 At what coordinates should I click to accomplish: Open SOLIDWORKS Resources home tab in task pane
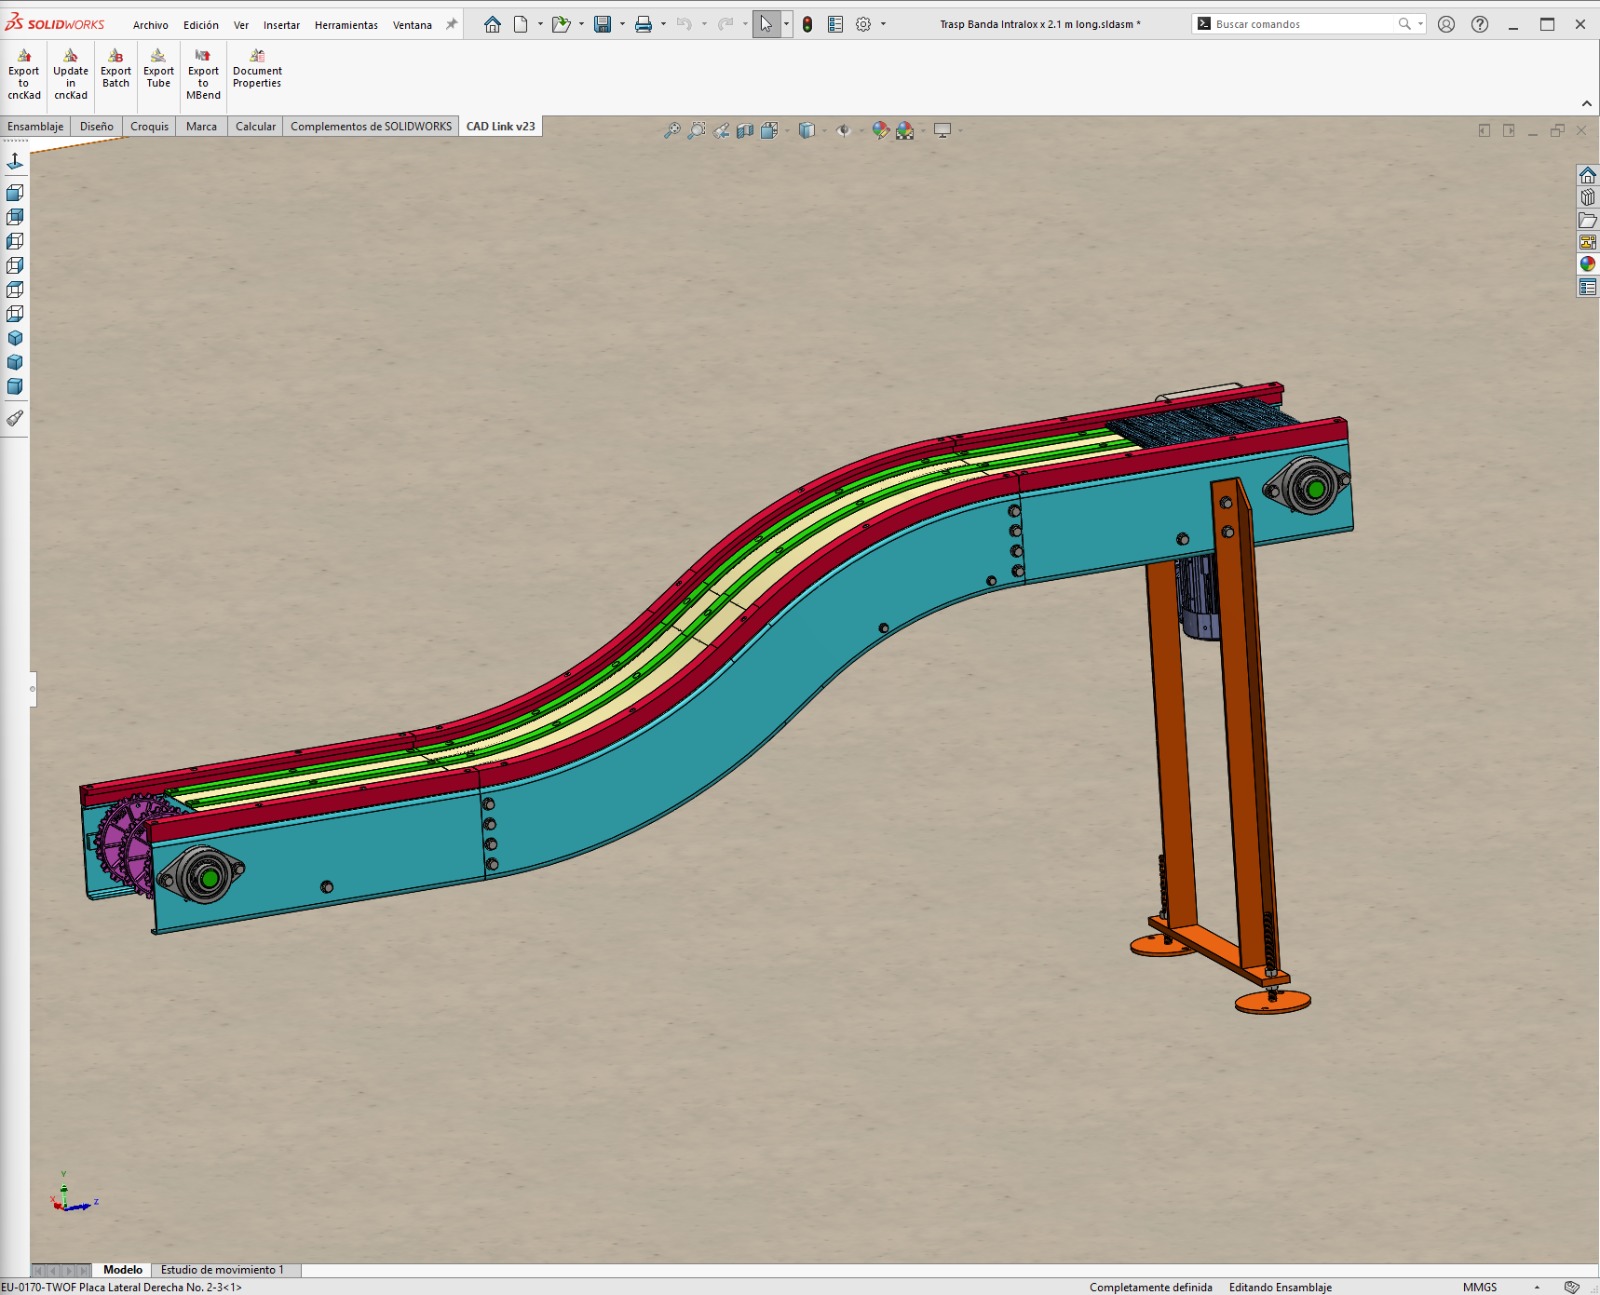tap(1587, 175)
